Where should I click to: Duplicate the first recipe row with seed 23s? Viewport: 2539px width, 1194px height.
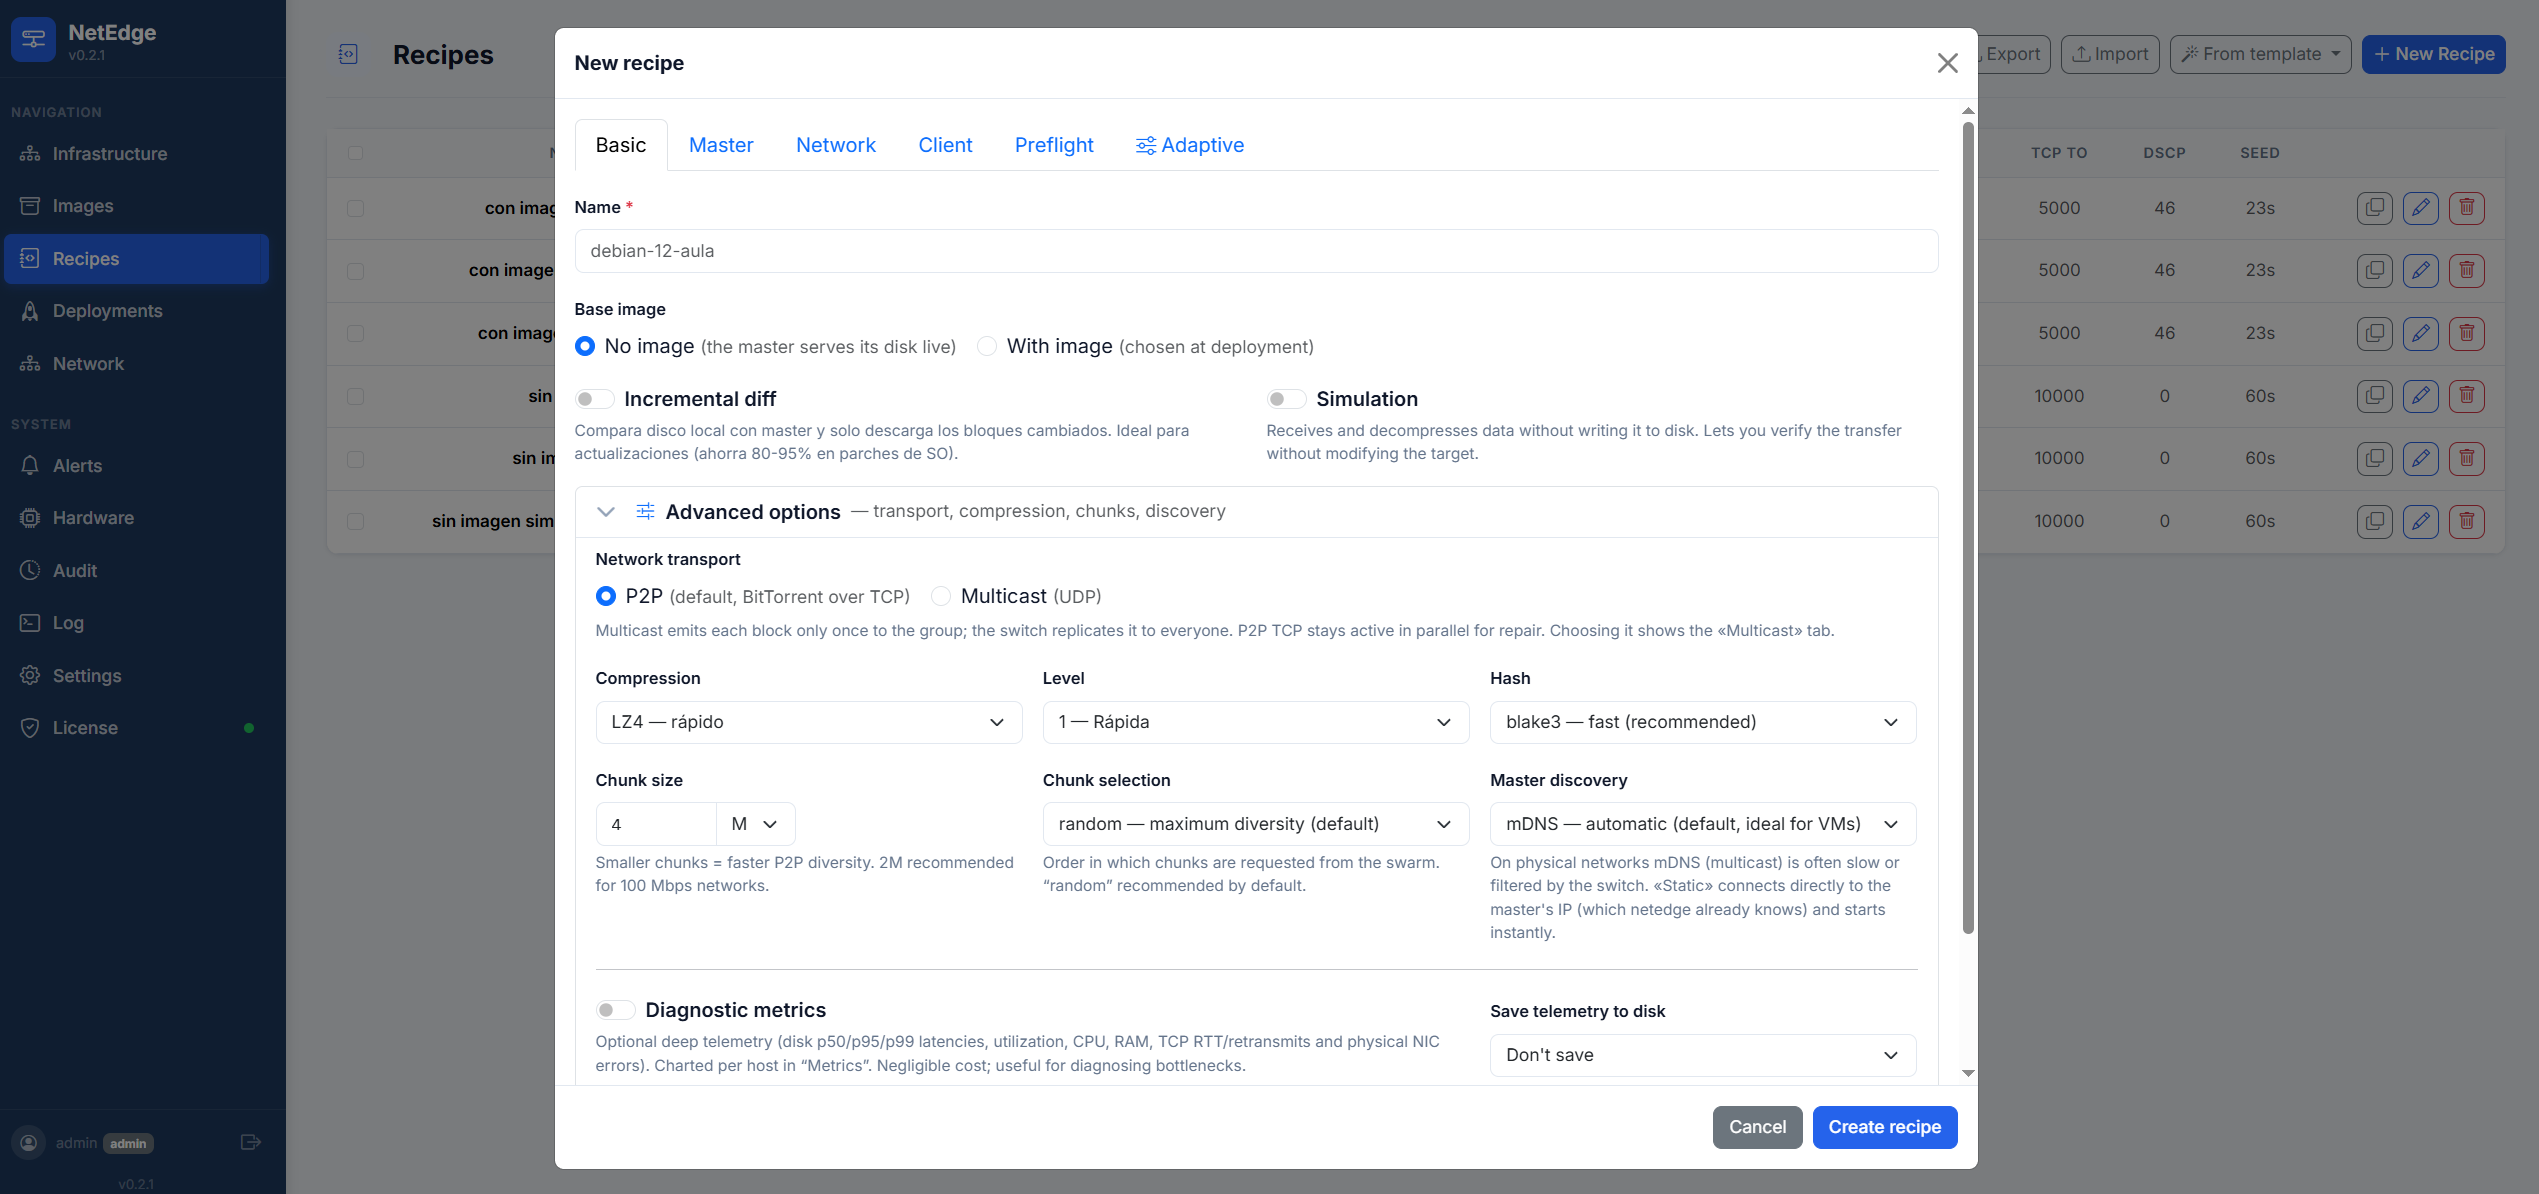coord(2374,208)
